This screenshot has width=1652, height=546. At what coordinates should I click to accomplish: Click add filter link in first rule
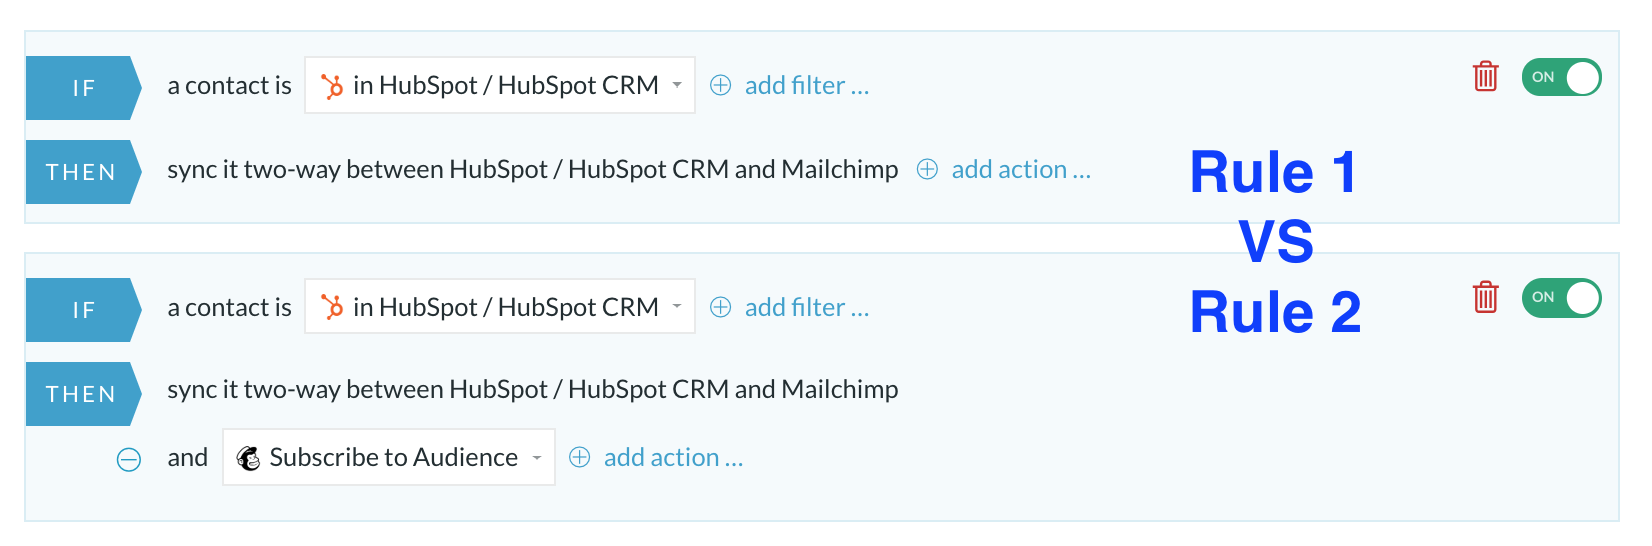[807, 85]
